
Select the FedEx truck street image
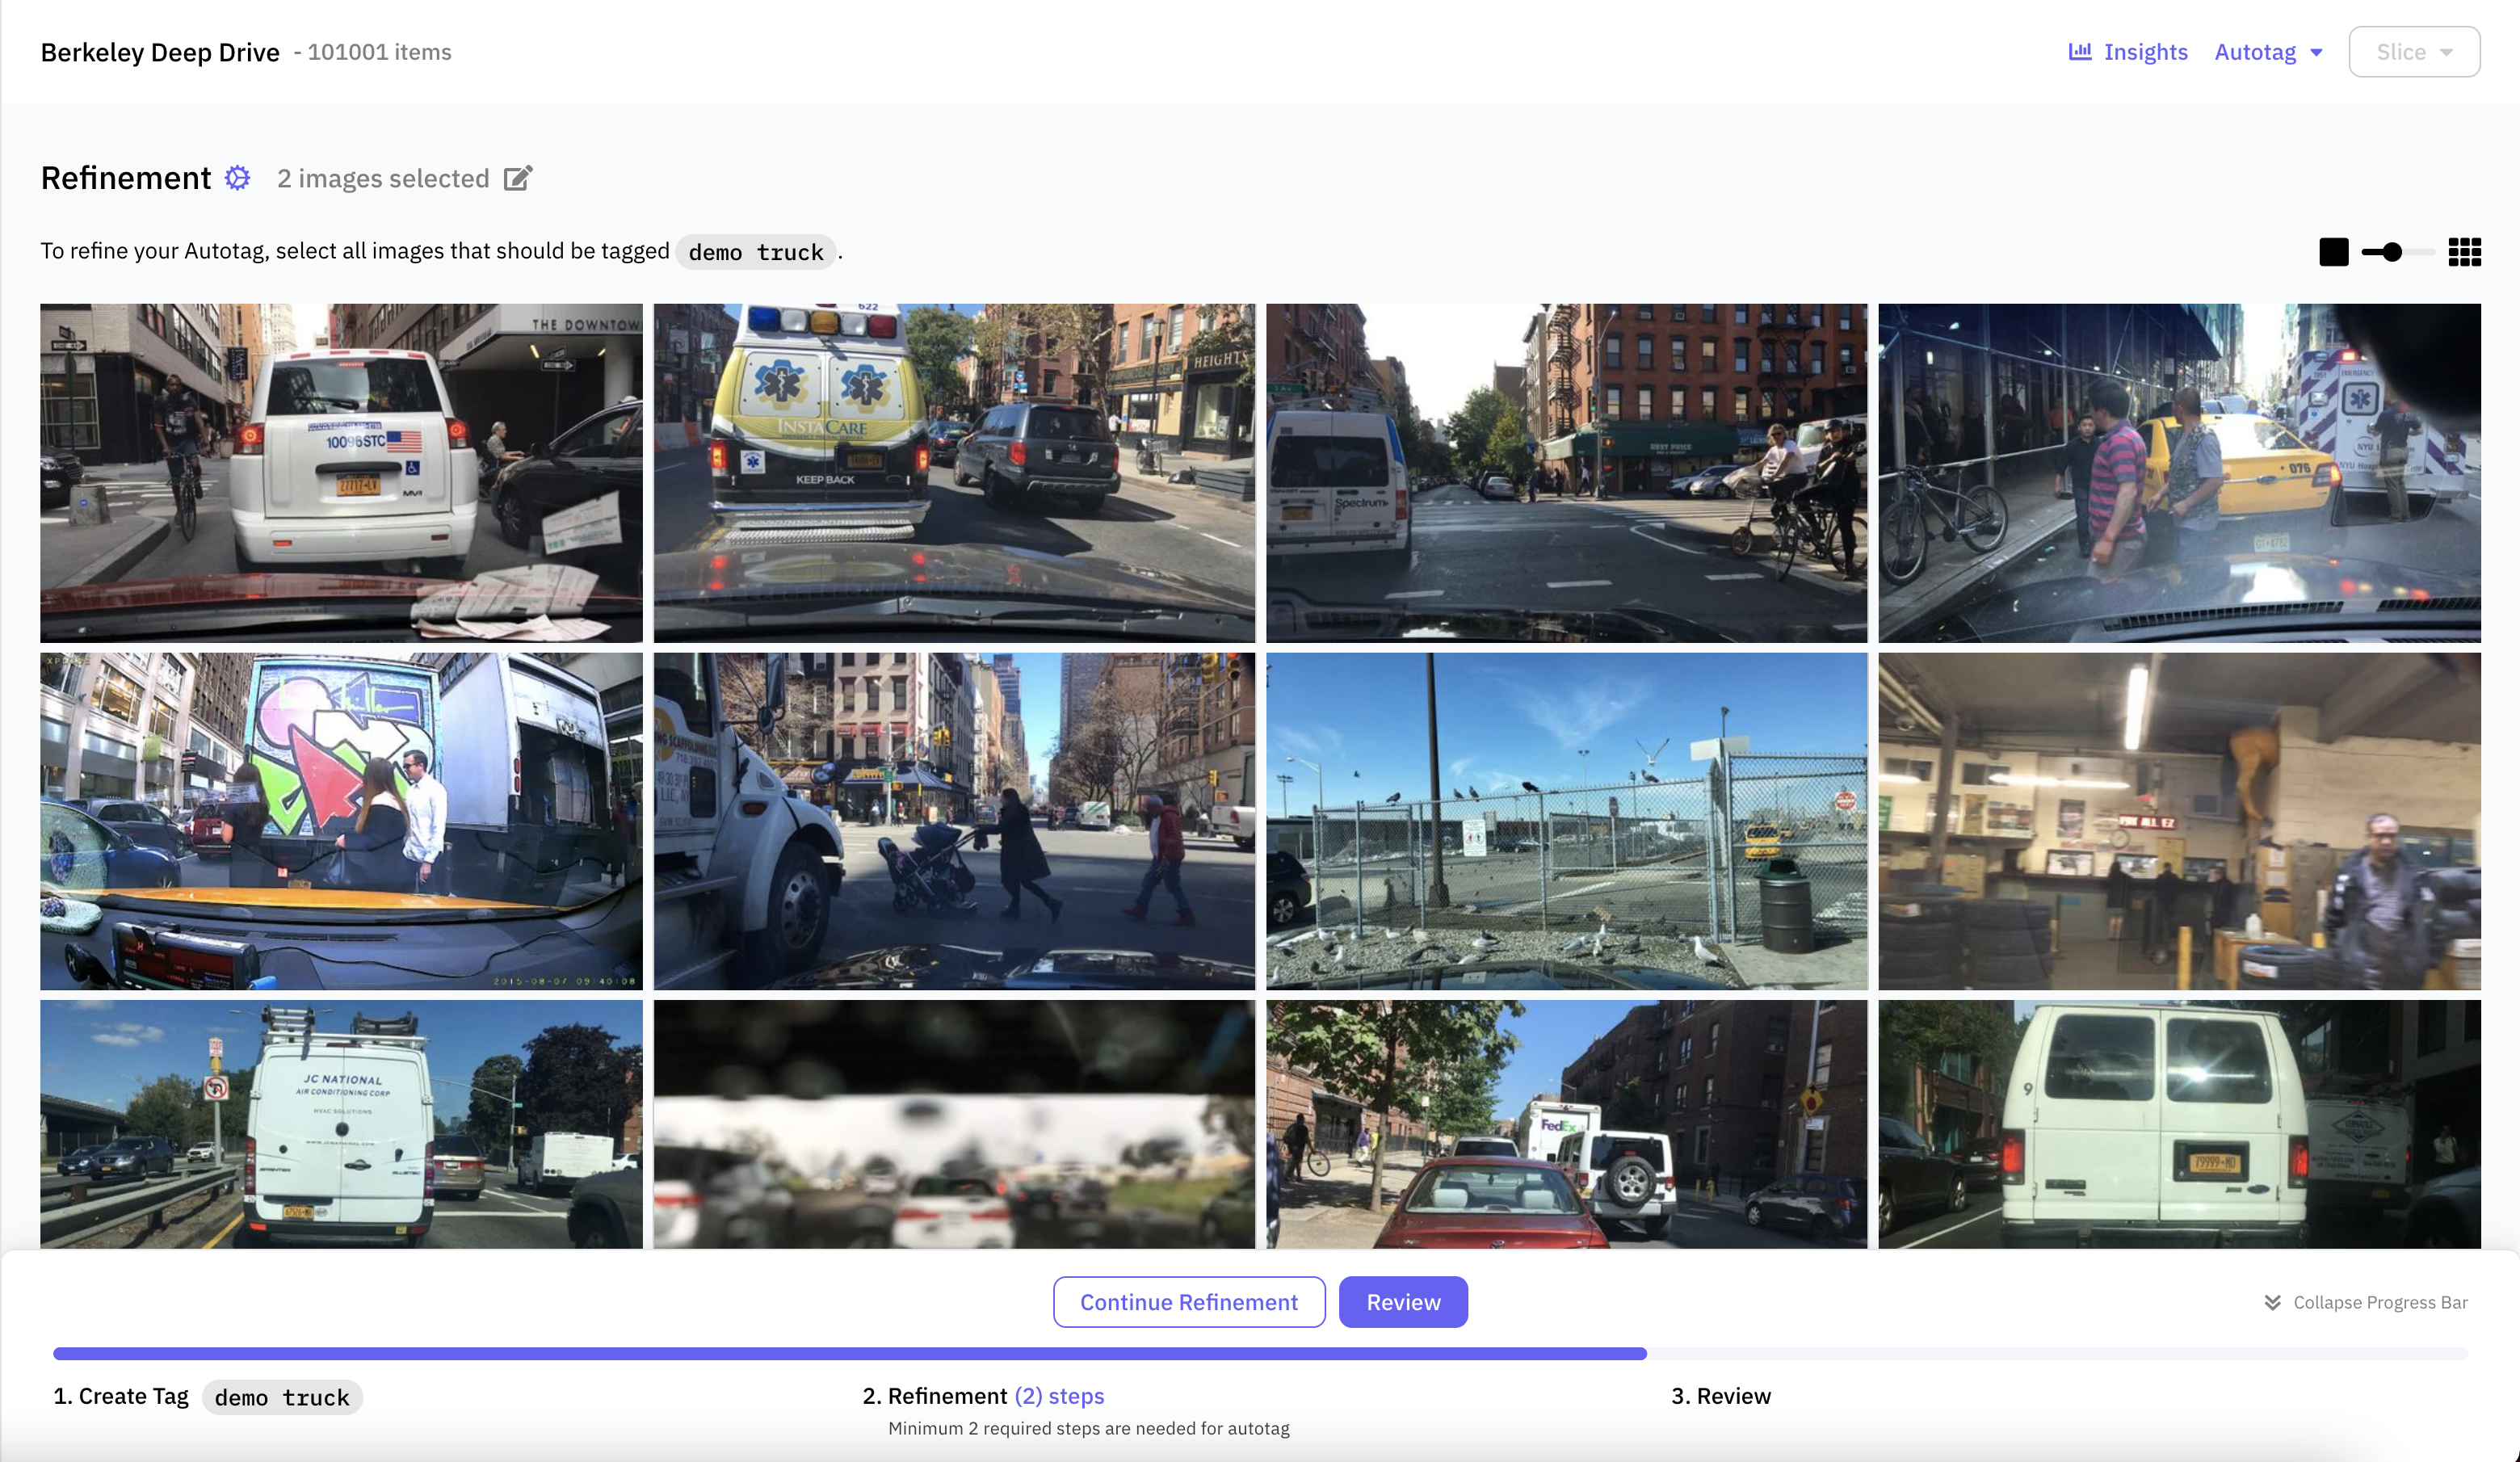(1565, 1124)
